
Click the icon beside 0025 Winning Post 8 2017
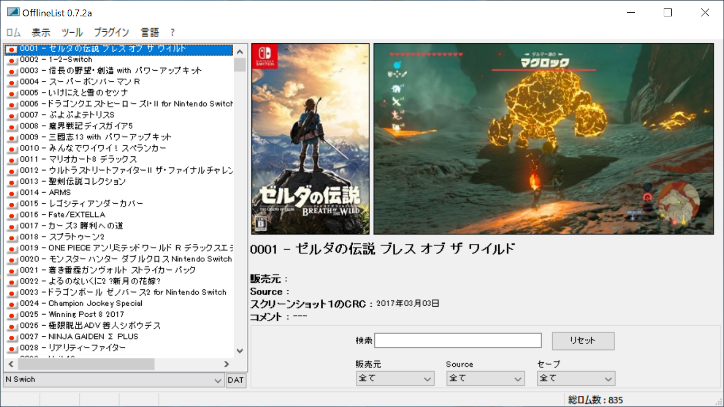click(x=11, y=313)
